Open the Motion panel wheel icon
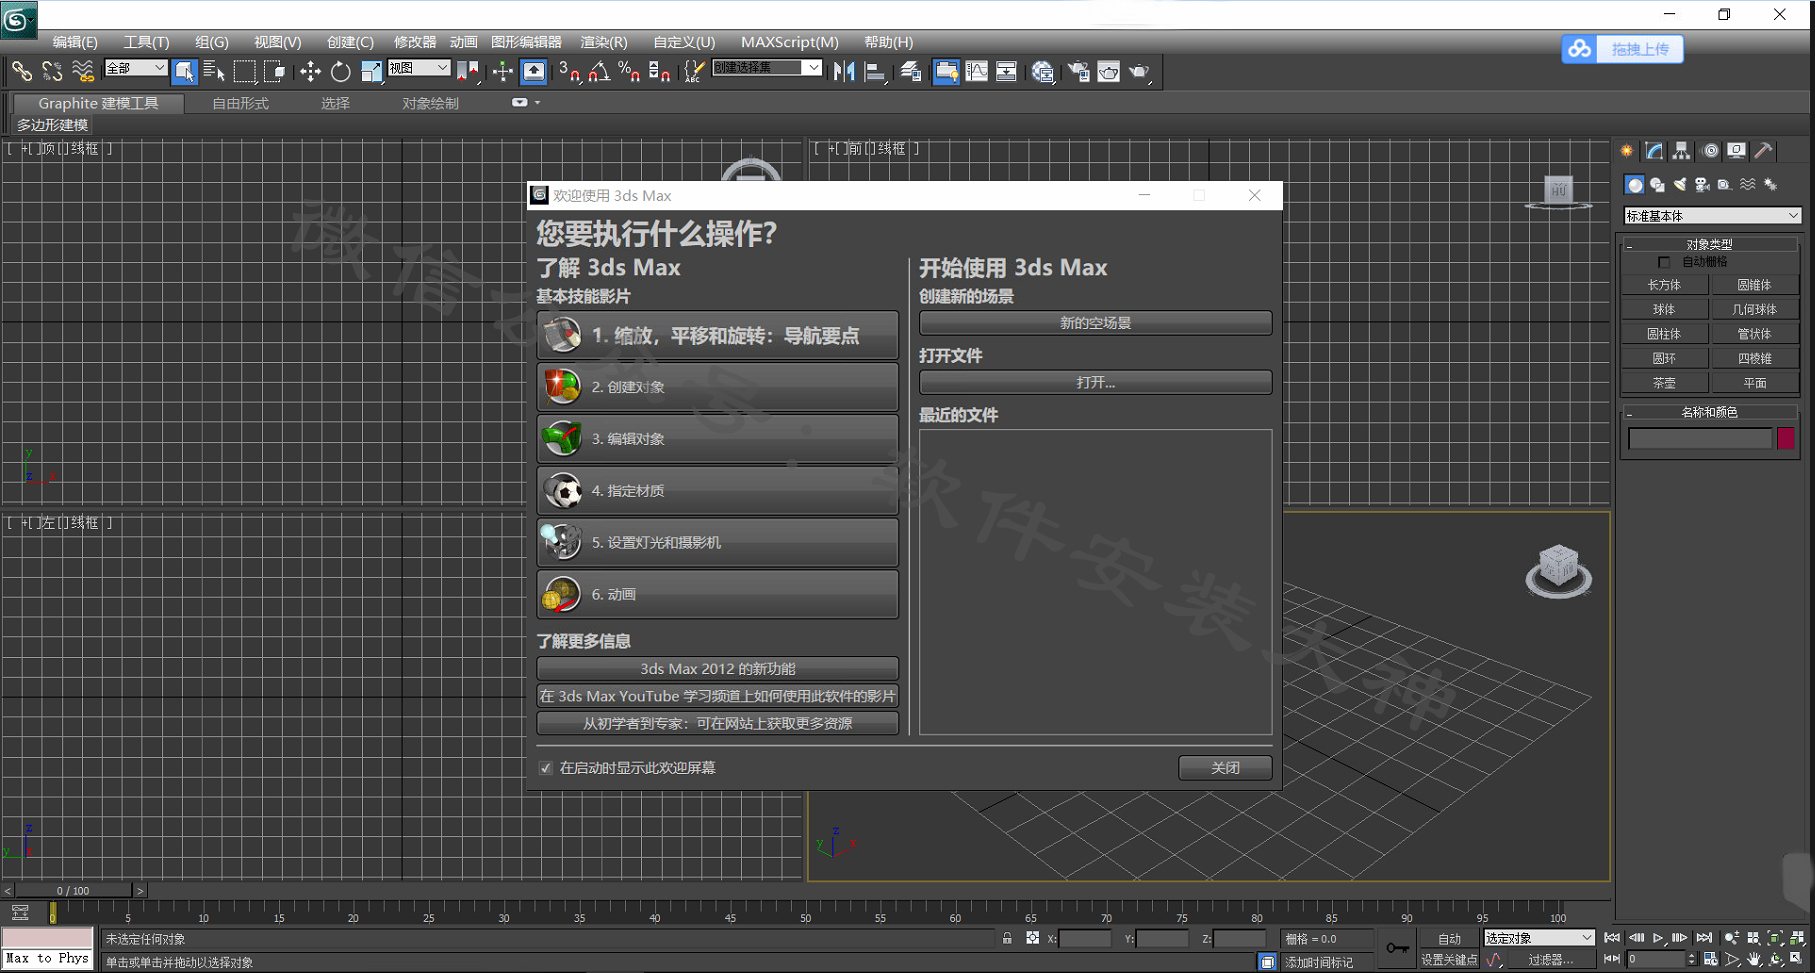The height and width of the screenshot is (973, 1815). [x=1710, y=151]
